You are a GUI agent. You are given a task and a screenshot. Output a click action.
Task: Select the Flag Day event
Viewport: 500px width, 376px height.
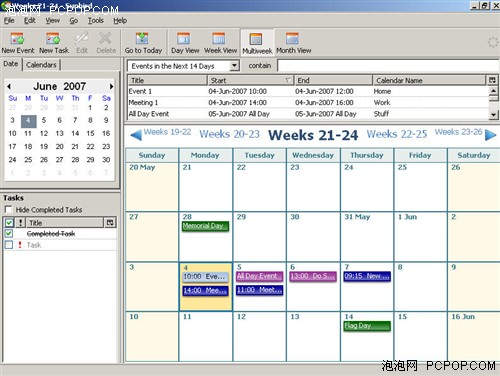click(367, 326)
